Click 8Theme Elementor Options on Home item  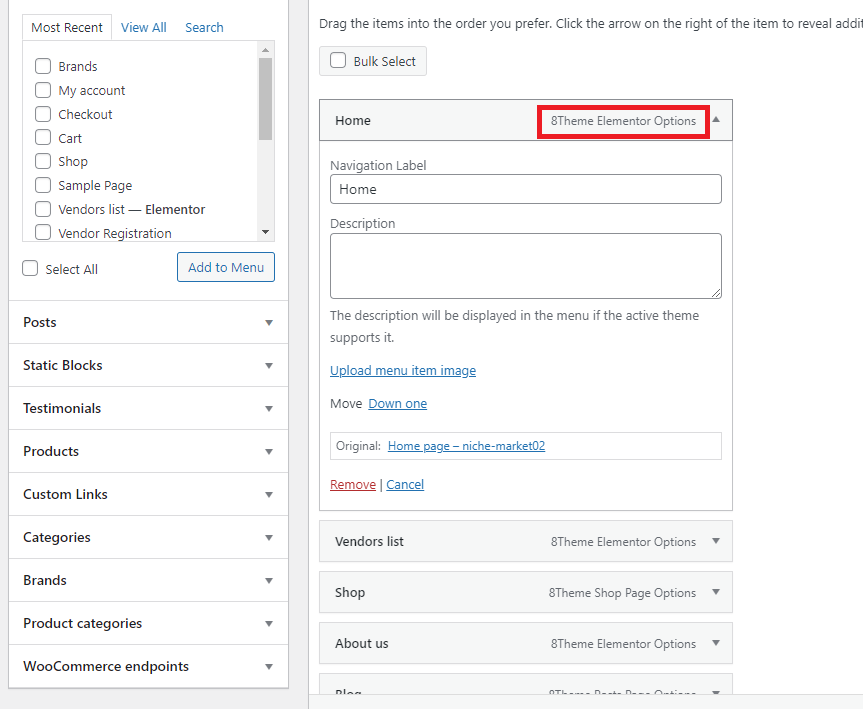coord(623,121)
